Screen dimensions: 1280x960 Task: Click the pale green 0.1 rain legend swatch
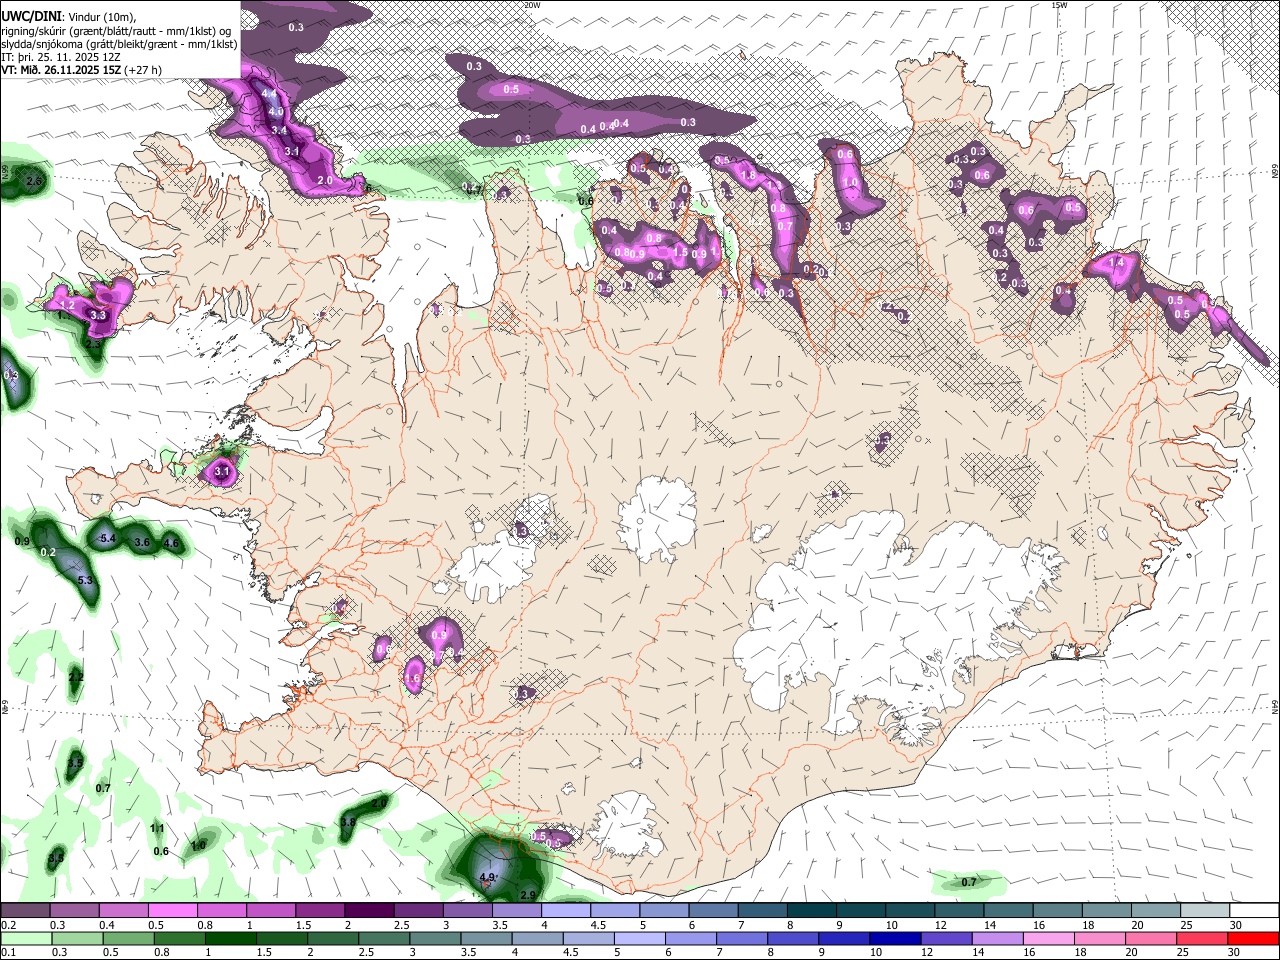(x=25, y=938)
